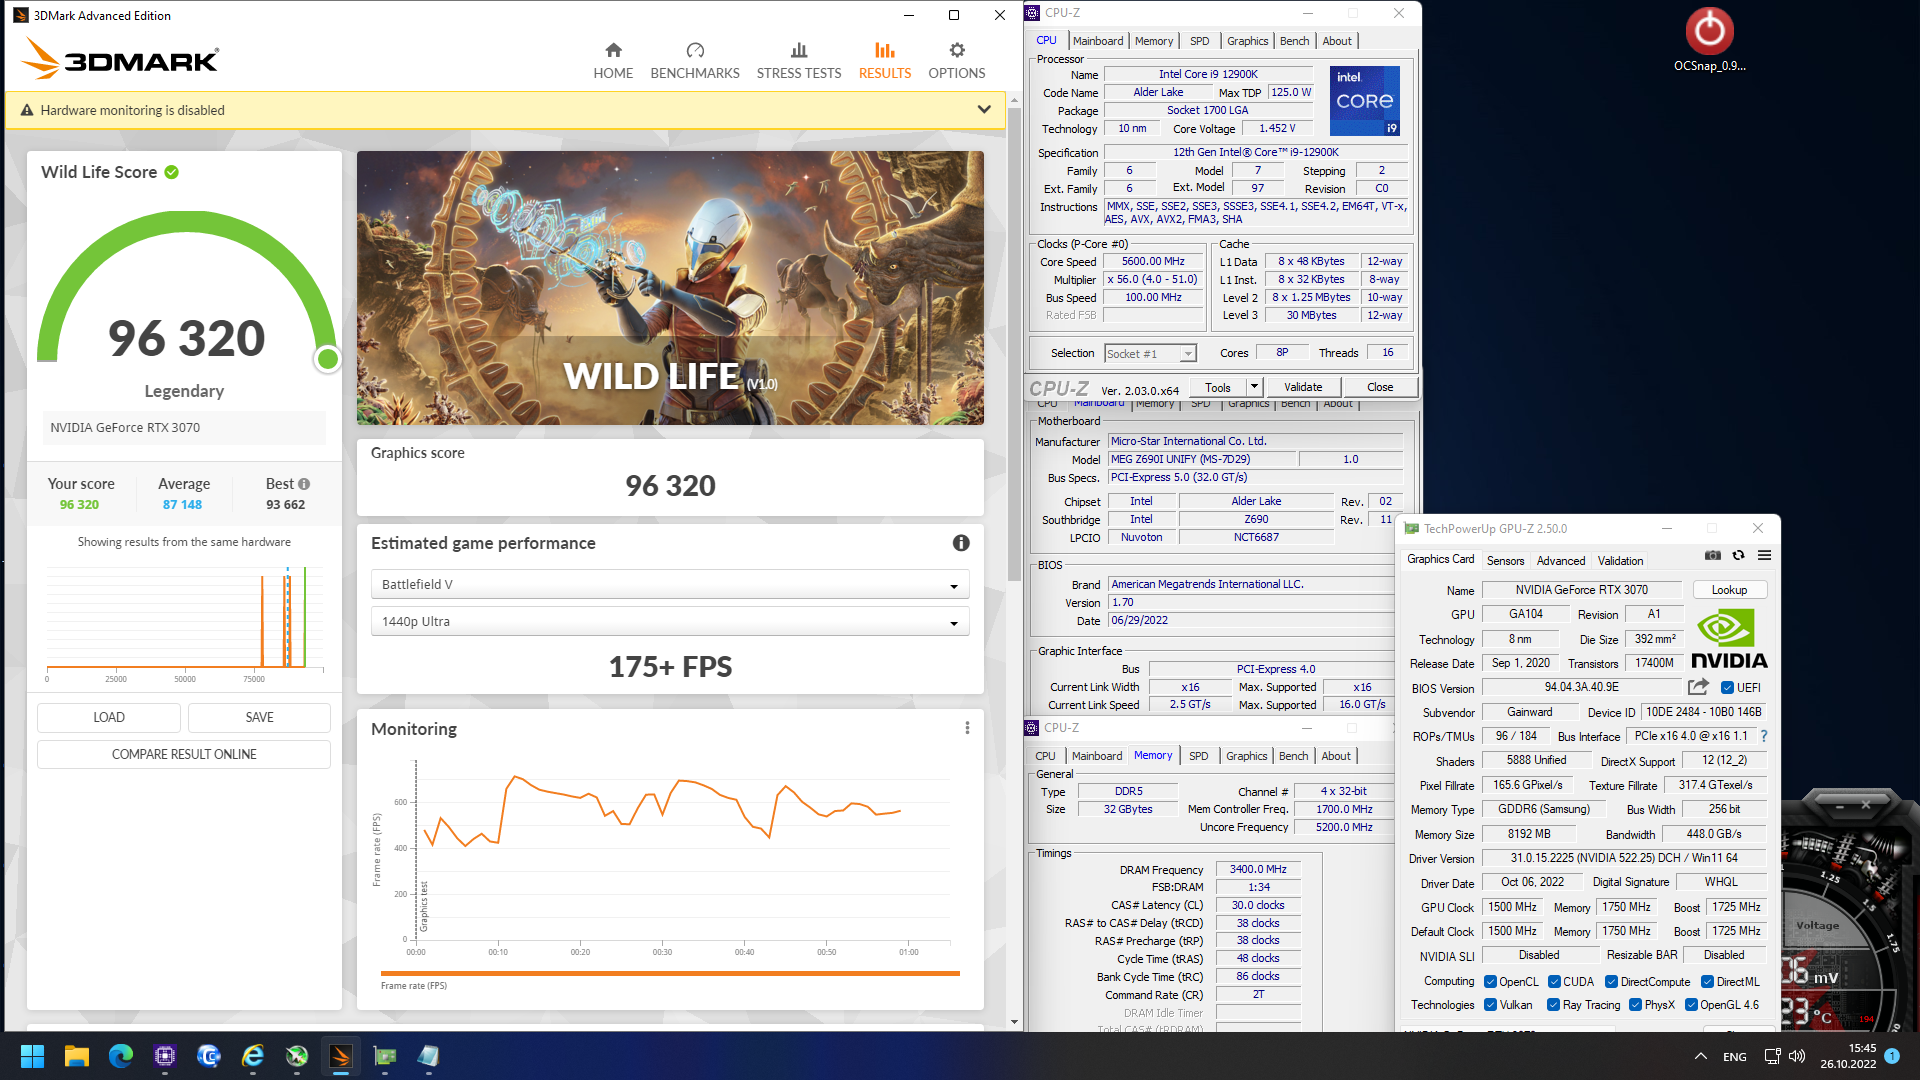Toggle the PhysX checkbox
The width and height of the screenshot is (1920, 1080).
pos(1635,1005)
